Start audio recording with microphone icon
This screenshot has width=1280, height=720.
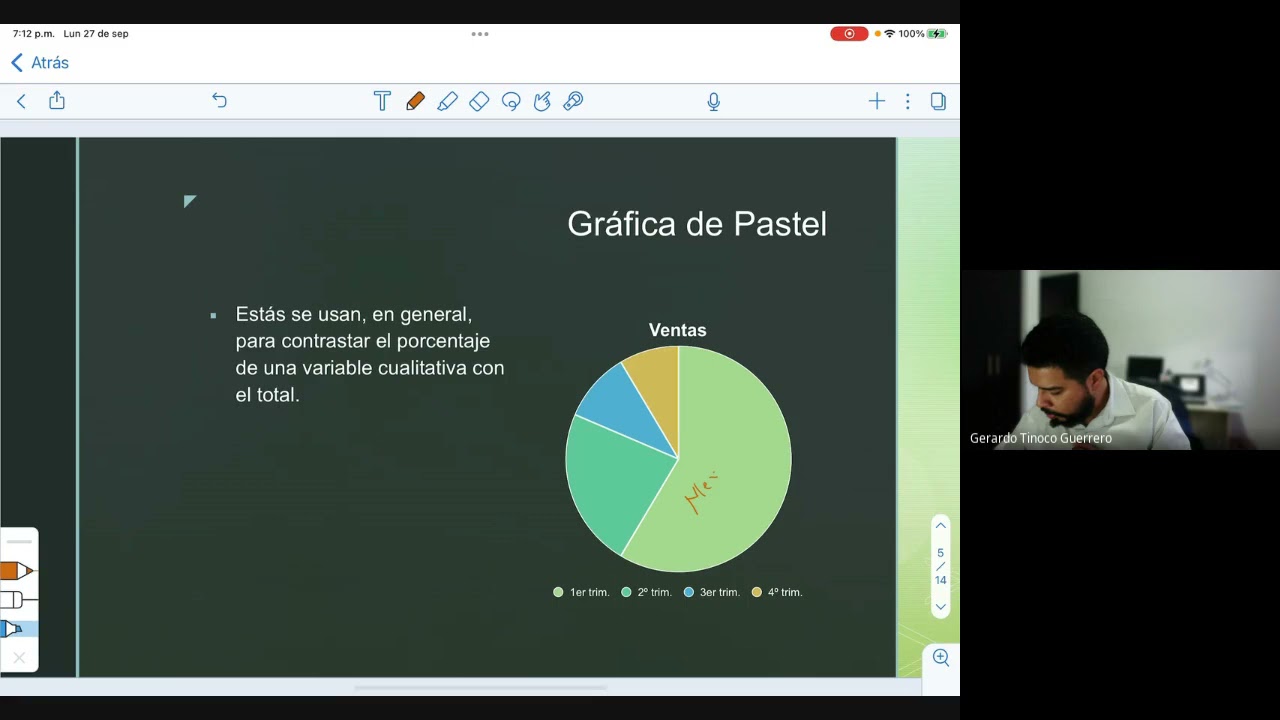pyautogui.click(x=714, y=101)
